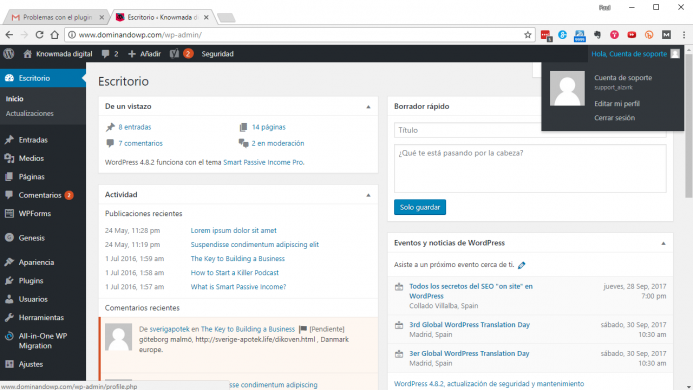Viewport: 693px width, 390px height.
Task: Open 3rd Global WordPress Translation Day event
Action: [x=469, y=325]
